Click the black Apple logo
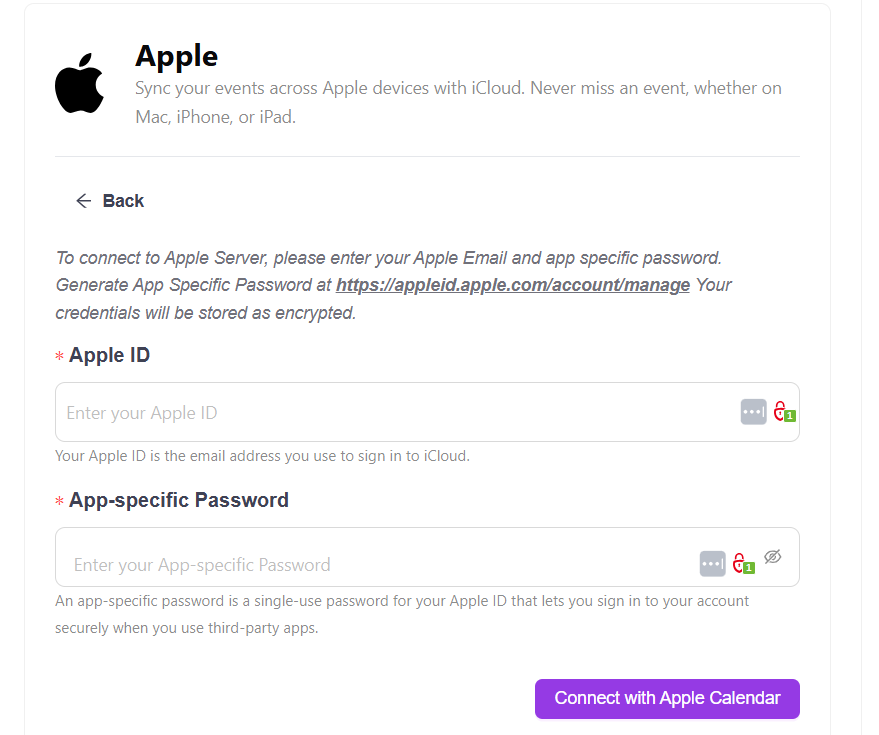The width and height of the screenshot is (879, 735). (x=80, y=83)
